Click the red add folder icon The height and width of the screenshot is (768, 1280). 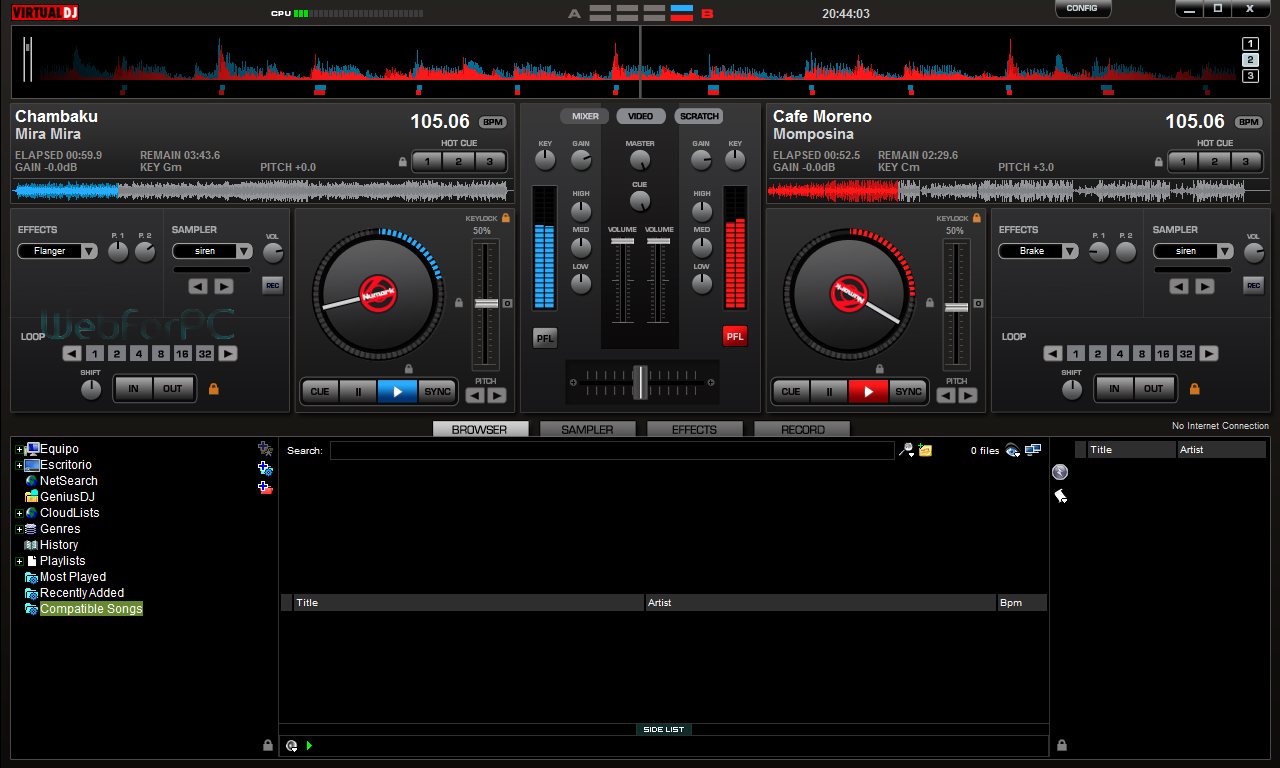(x=265, y=487)
